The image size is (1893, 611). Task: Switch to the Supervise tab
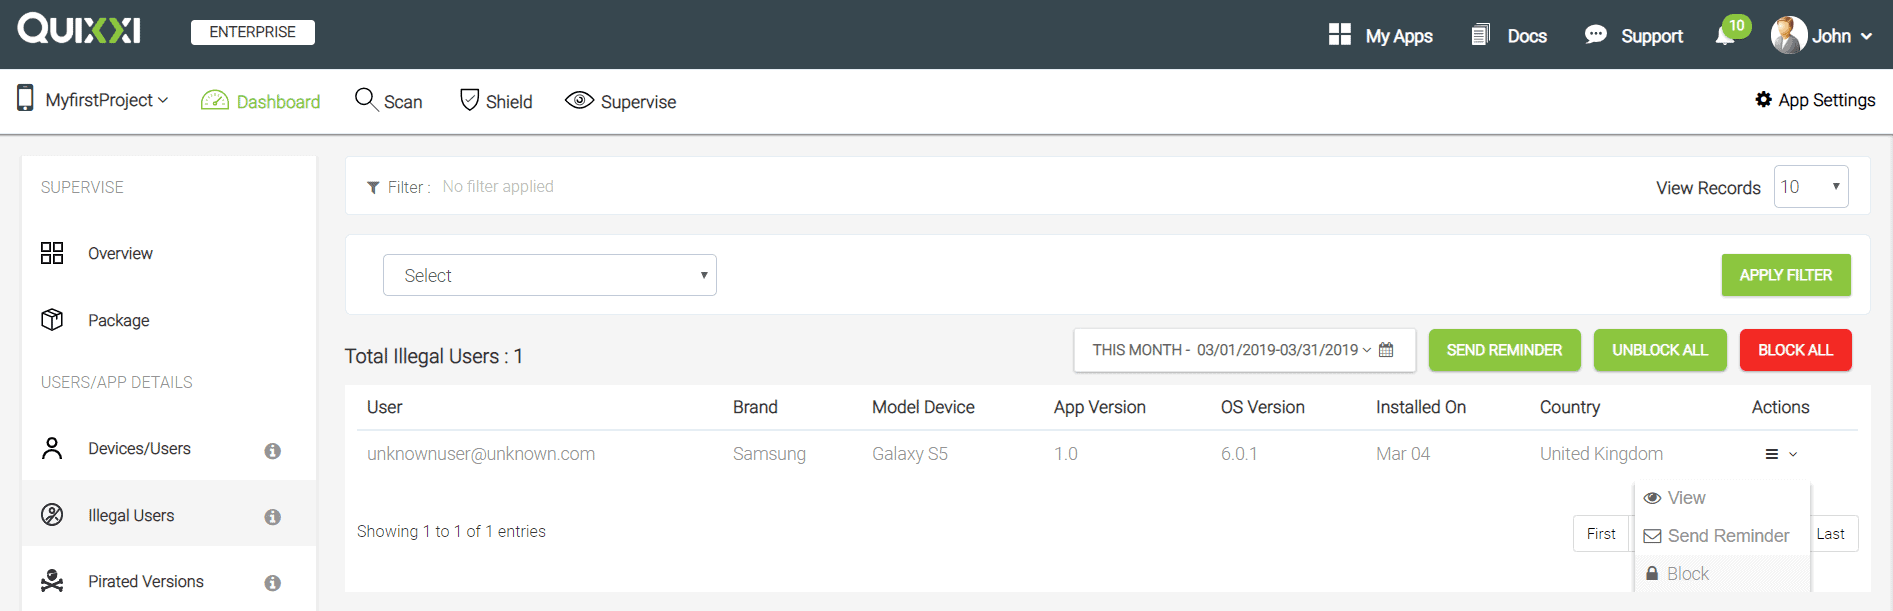pos(638,102)
